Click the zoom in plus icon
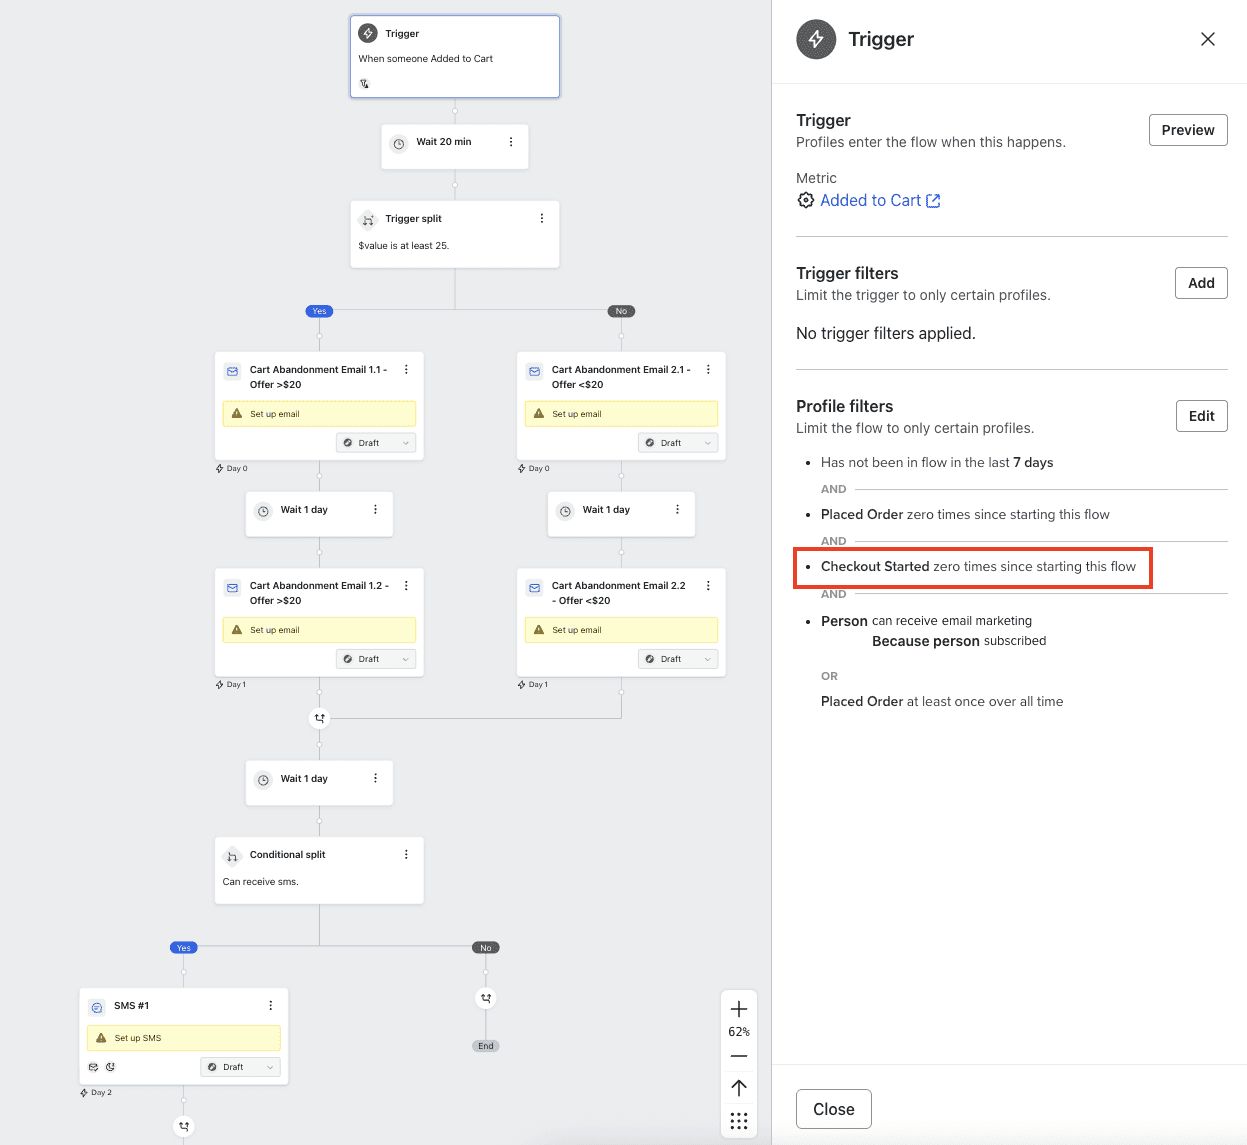Screen dimensions: 1247x1145 click(x=739, y=1008)
